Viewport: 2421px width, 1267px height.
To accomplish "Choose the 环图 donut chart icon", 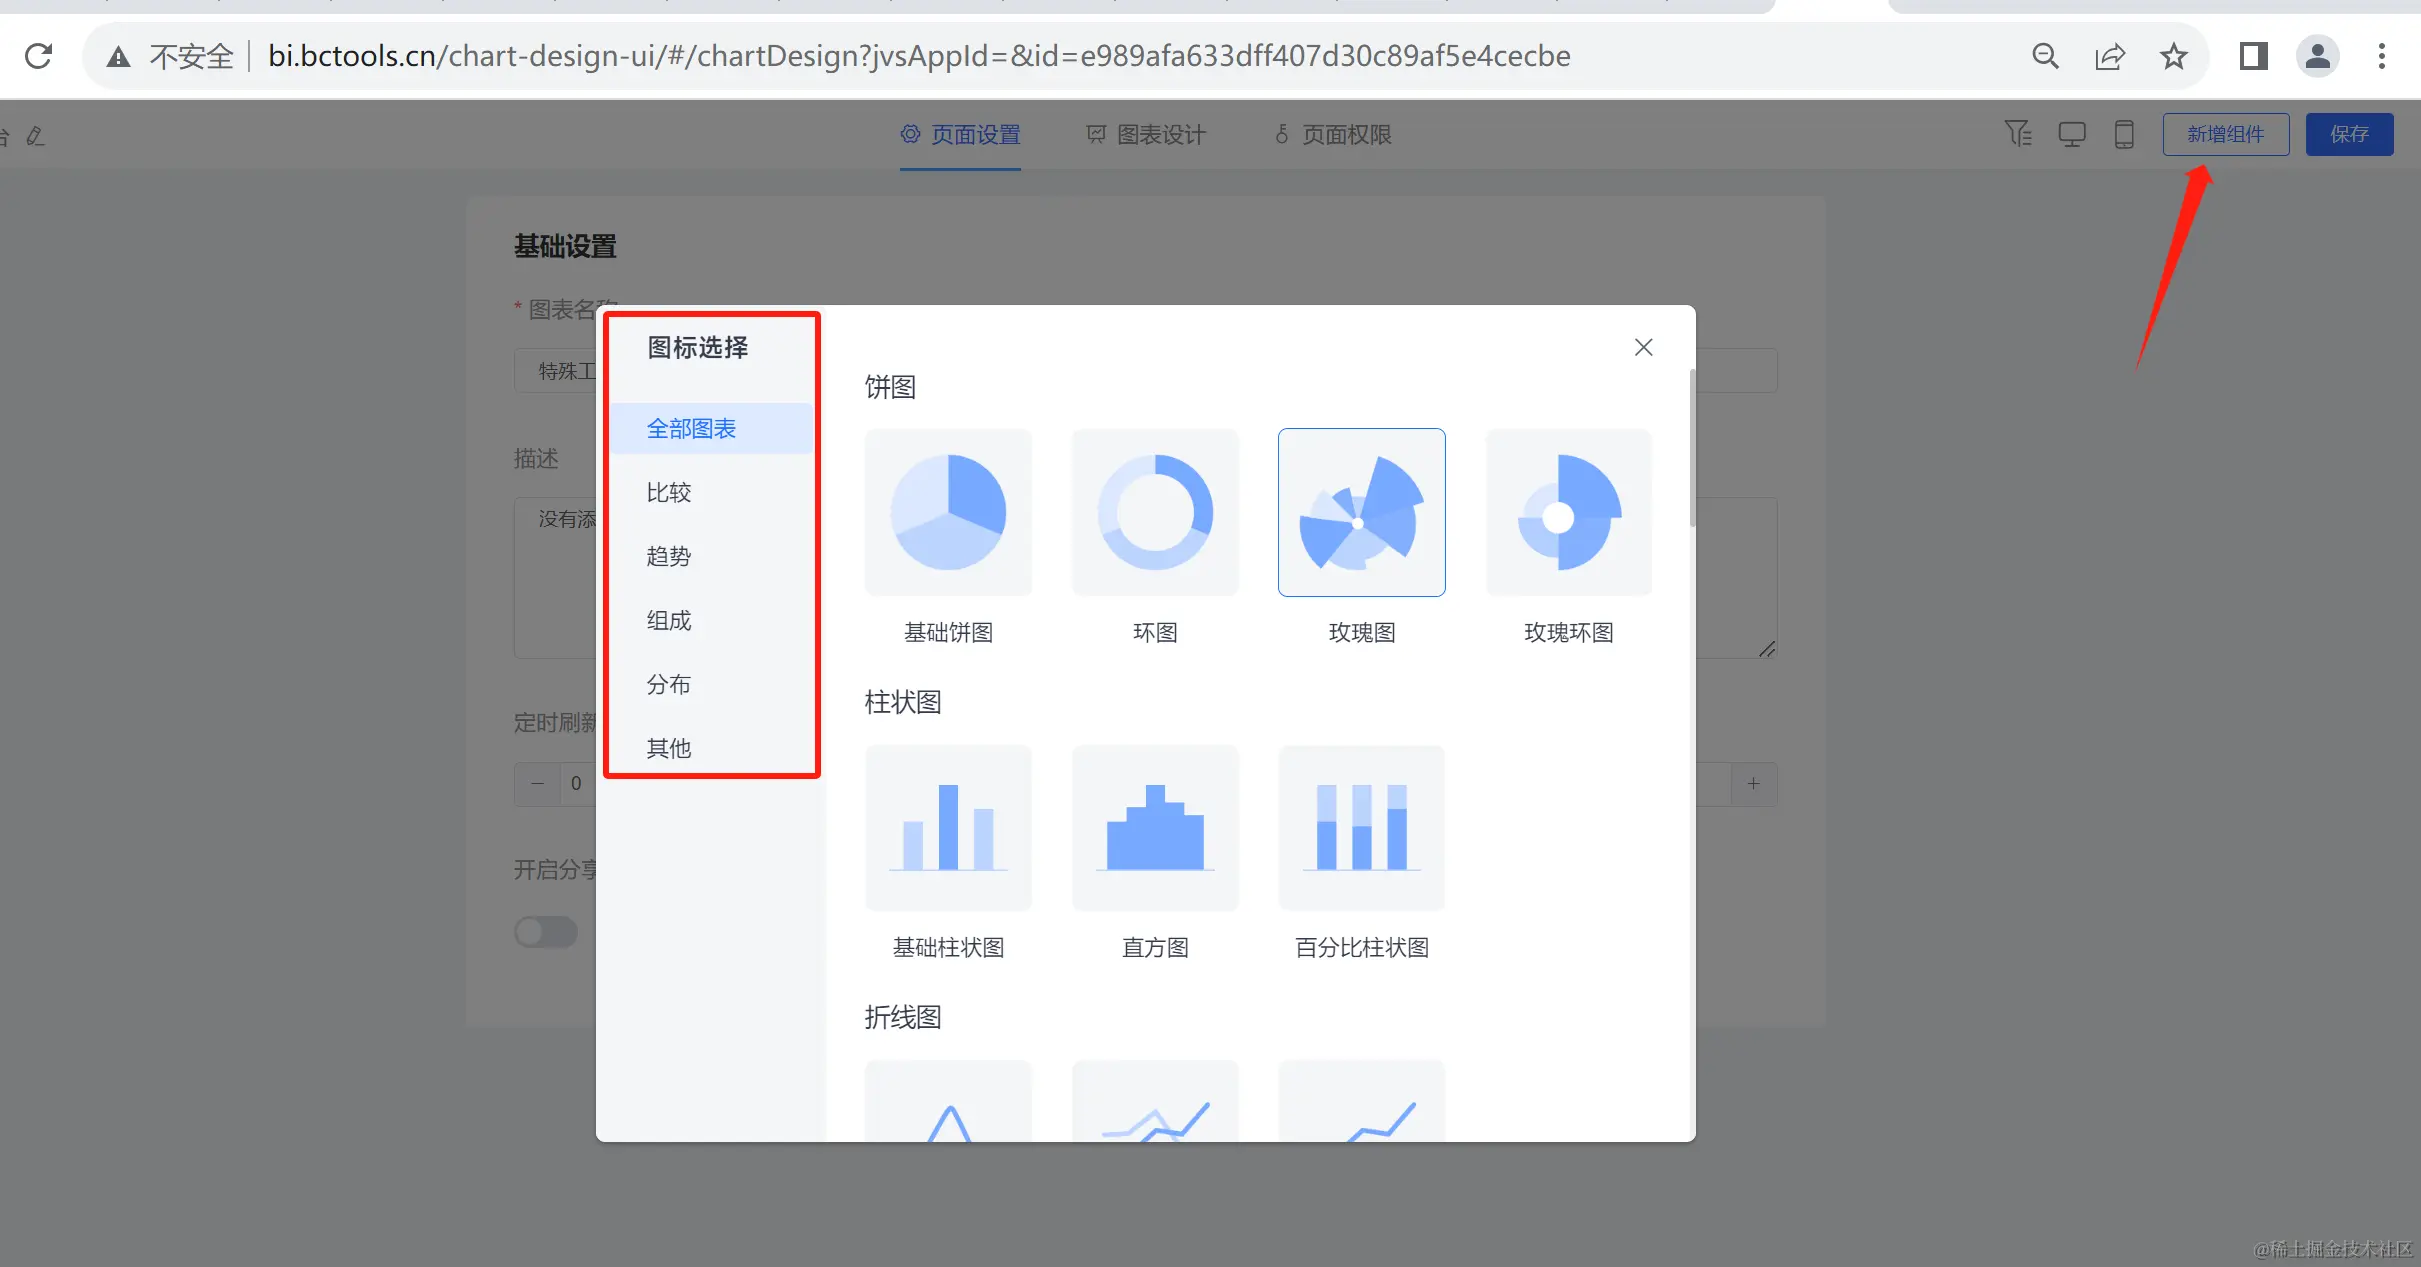I will 1155,513.
